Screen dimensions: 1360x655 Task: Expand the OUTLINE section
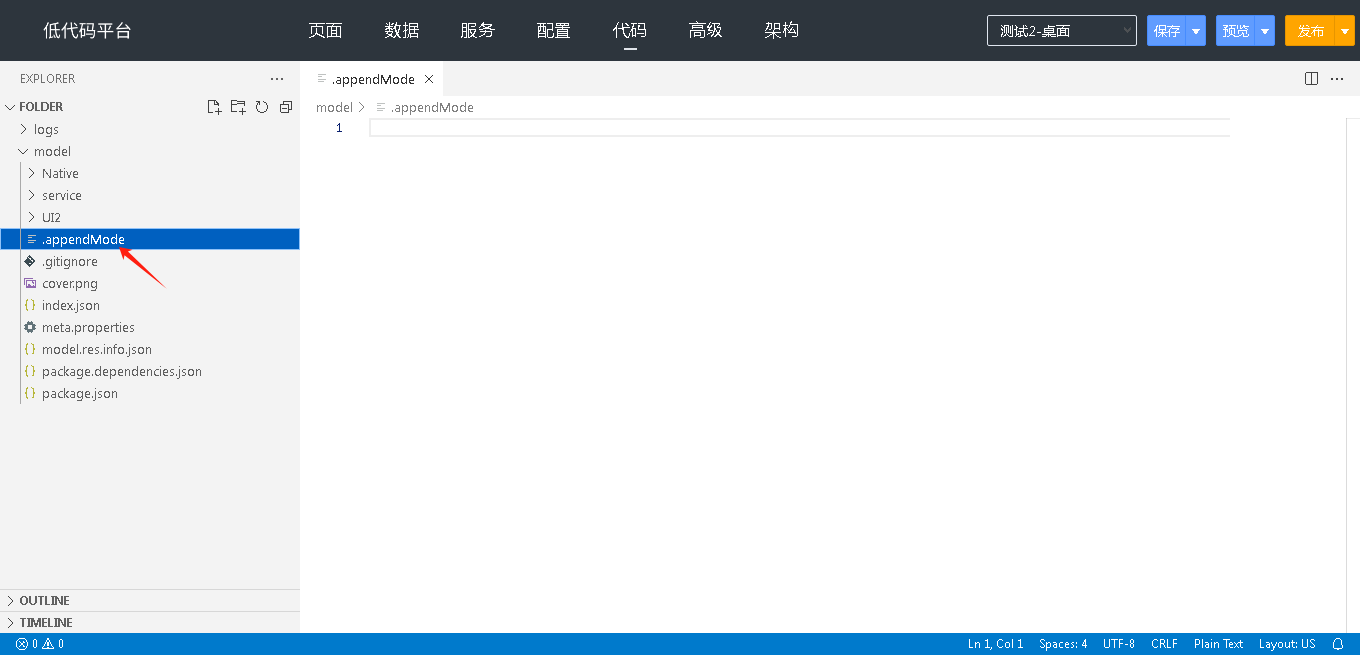point(44,601)
